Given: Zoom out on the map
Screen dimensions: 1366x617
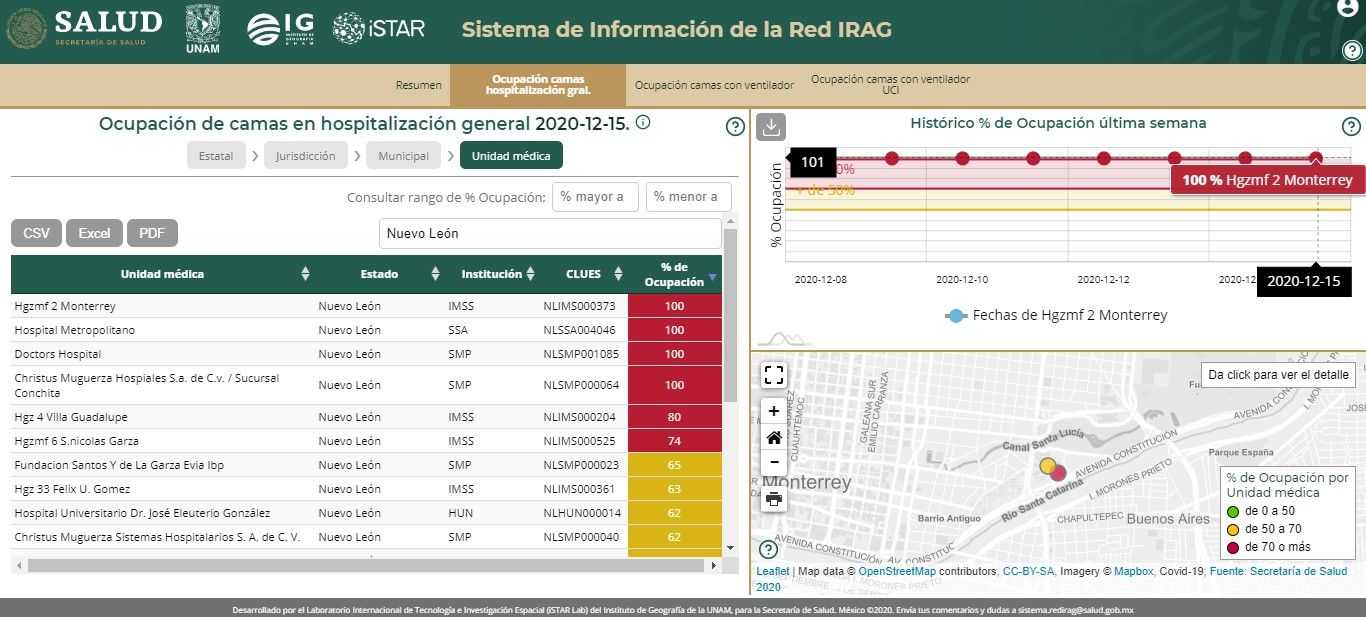Looking at the screenshot, I should pyautogui.click(x=773, y=463).
